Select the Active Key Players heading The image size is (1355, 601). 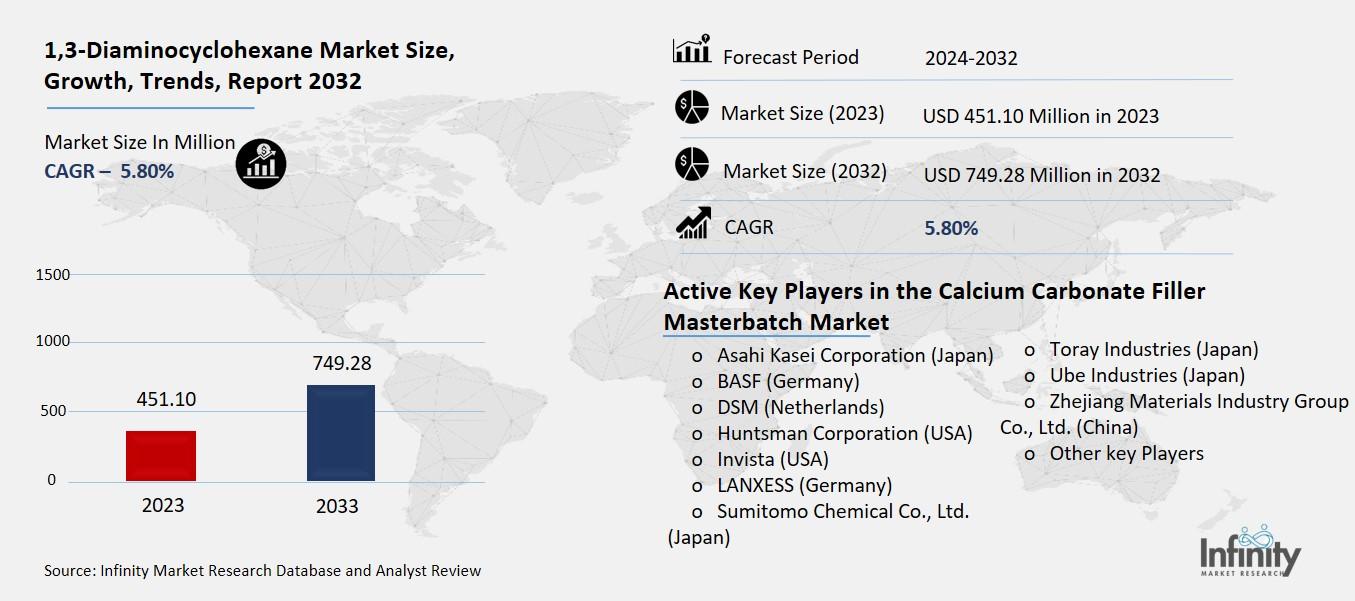[x=934, y=306]
